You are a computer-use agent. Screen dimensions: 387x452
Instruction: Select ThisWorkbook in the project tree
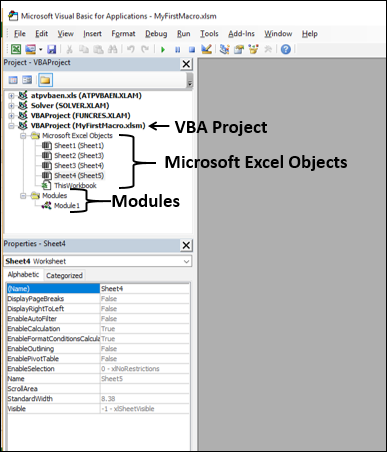click(x=75, y=186)
